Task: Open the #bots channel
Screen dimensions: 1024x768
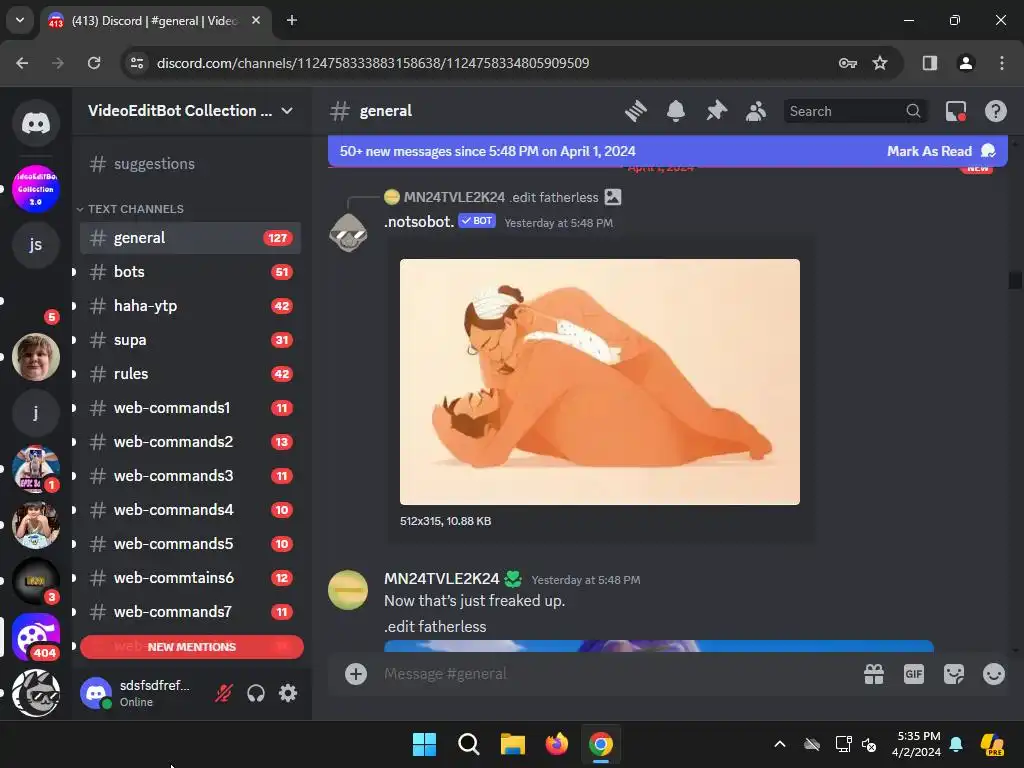Action: tap(190, 272)
